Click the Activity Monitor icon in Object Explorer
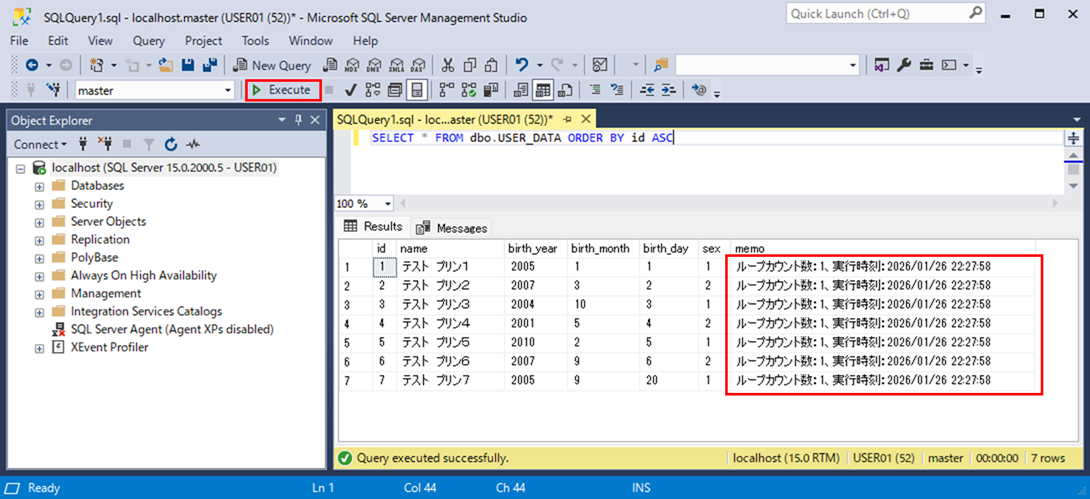The width and height of the screenshot is (1090, 499). coord(192,144)
